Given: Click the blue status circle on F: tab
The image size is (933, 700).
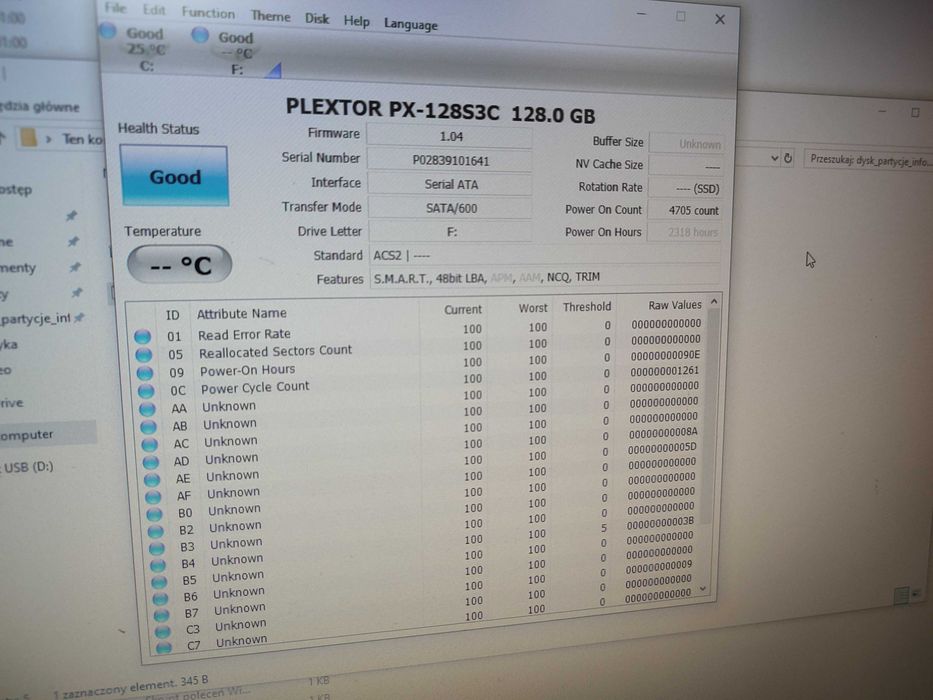Looking at the screenshot, I should click(x=200, y=35).
